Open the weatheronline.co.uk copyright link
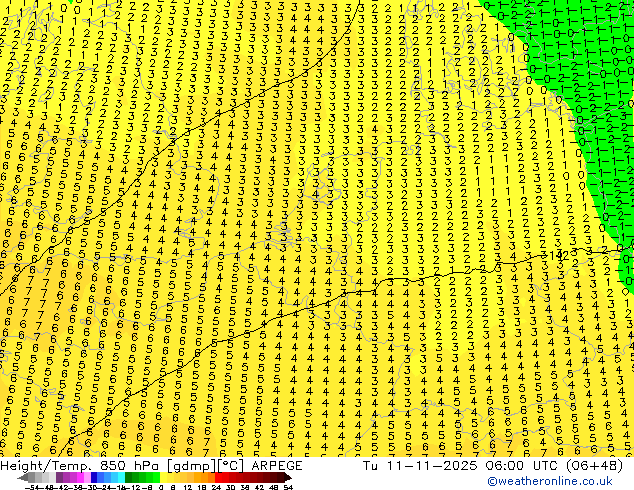Screen dimensions: 634x490 click(x=550, y=481)
